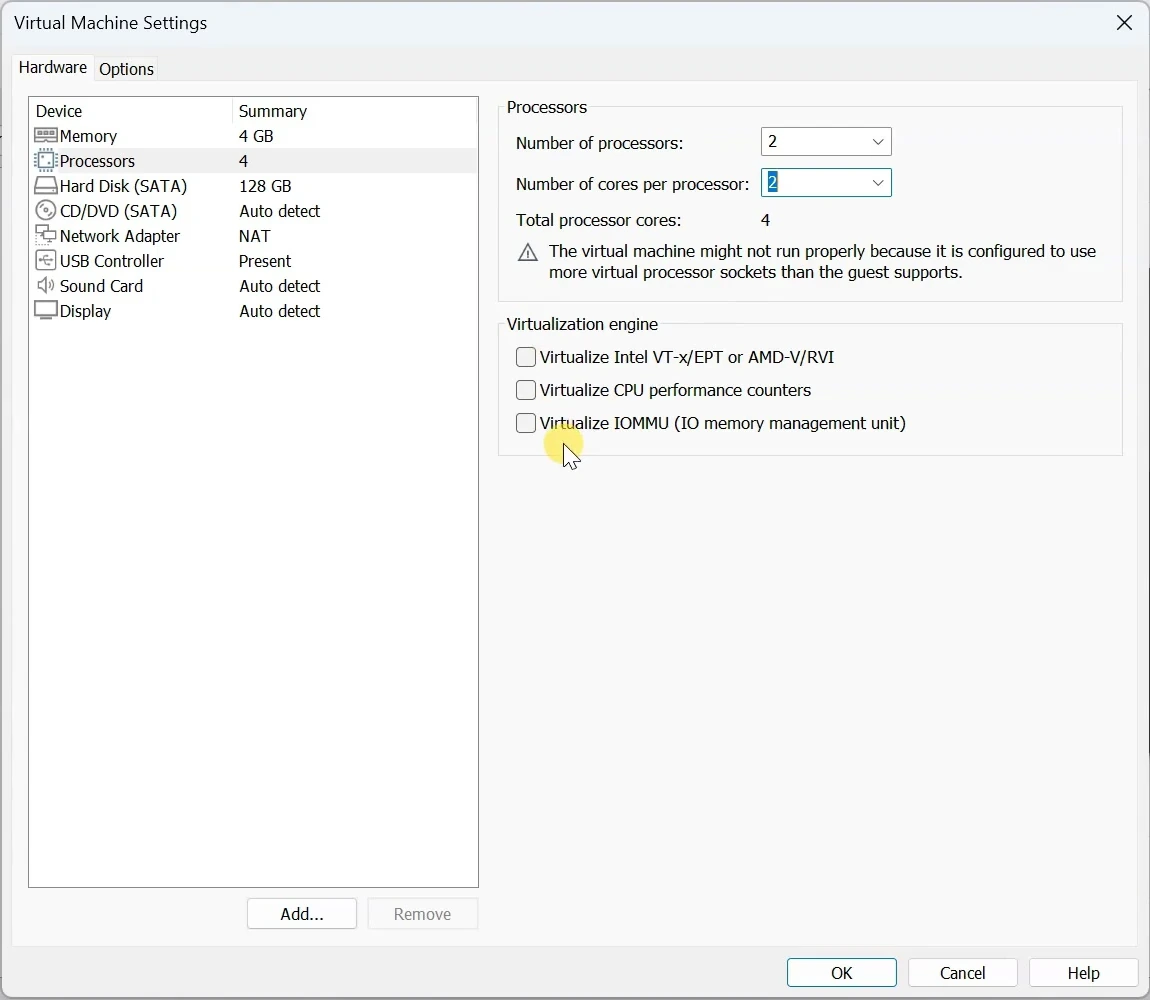This screenshot has width=1150, height=1000.
Task: Enable Virtualize IOMMU checkbox
Action: tap(526, 423)
